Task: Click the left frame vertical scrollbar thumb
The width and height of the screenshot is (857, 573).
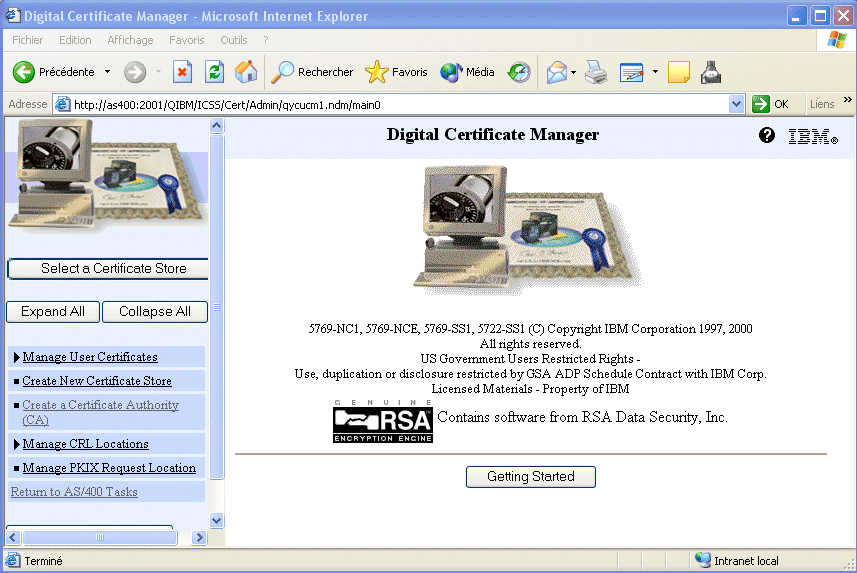Action: click(x=216, y=307)
